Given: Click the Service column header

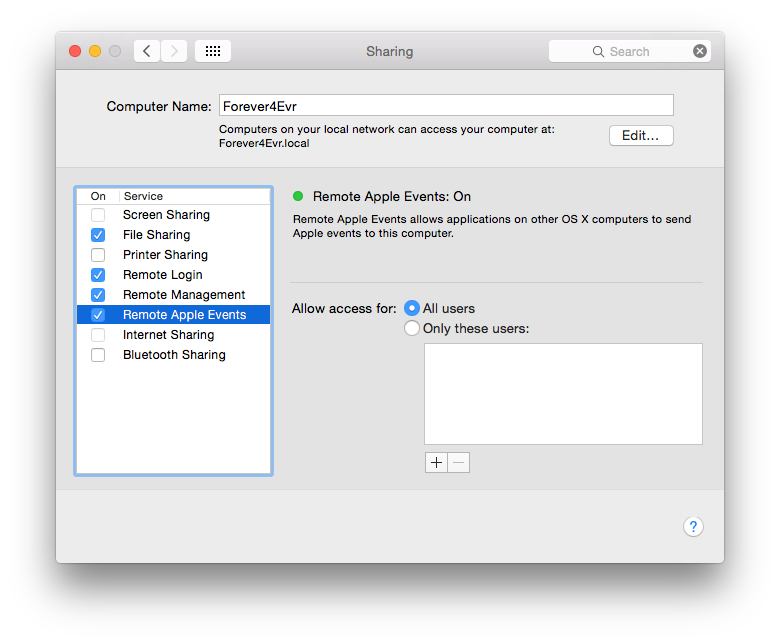Looking at the screenshot, I should tap(195, 196).
